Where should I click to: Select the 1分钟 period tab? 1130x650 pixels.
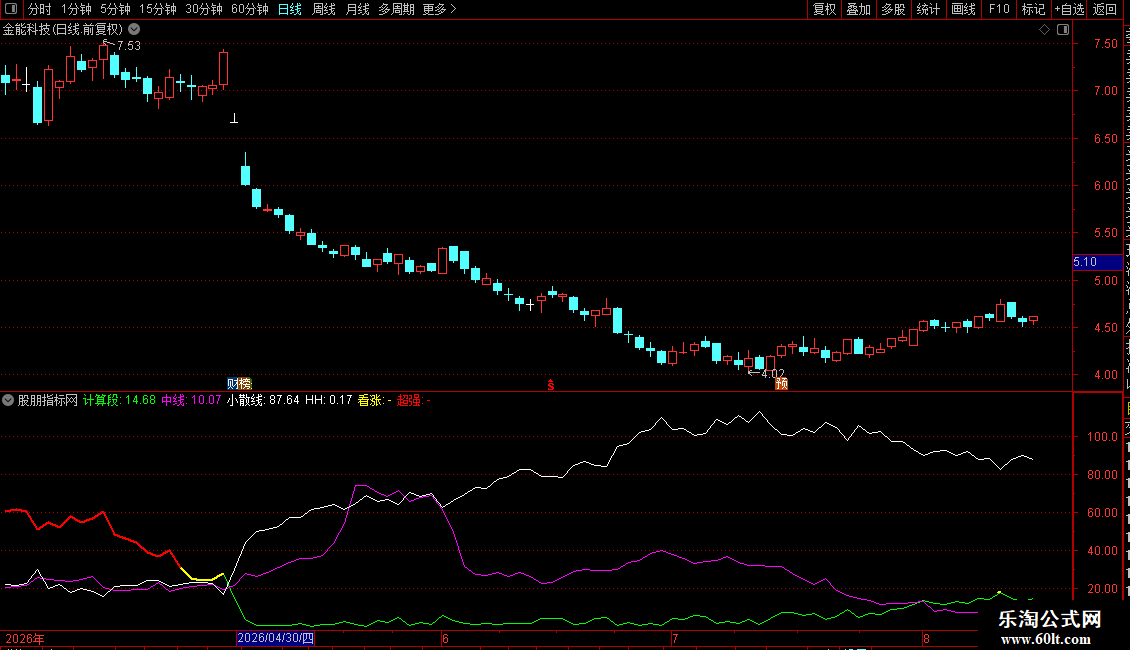click(76, 9)
